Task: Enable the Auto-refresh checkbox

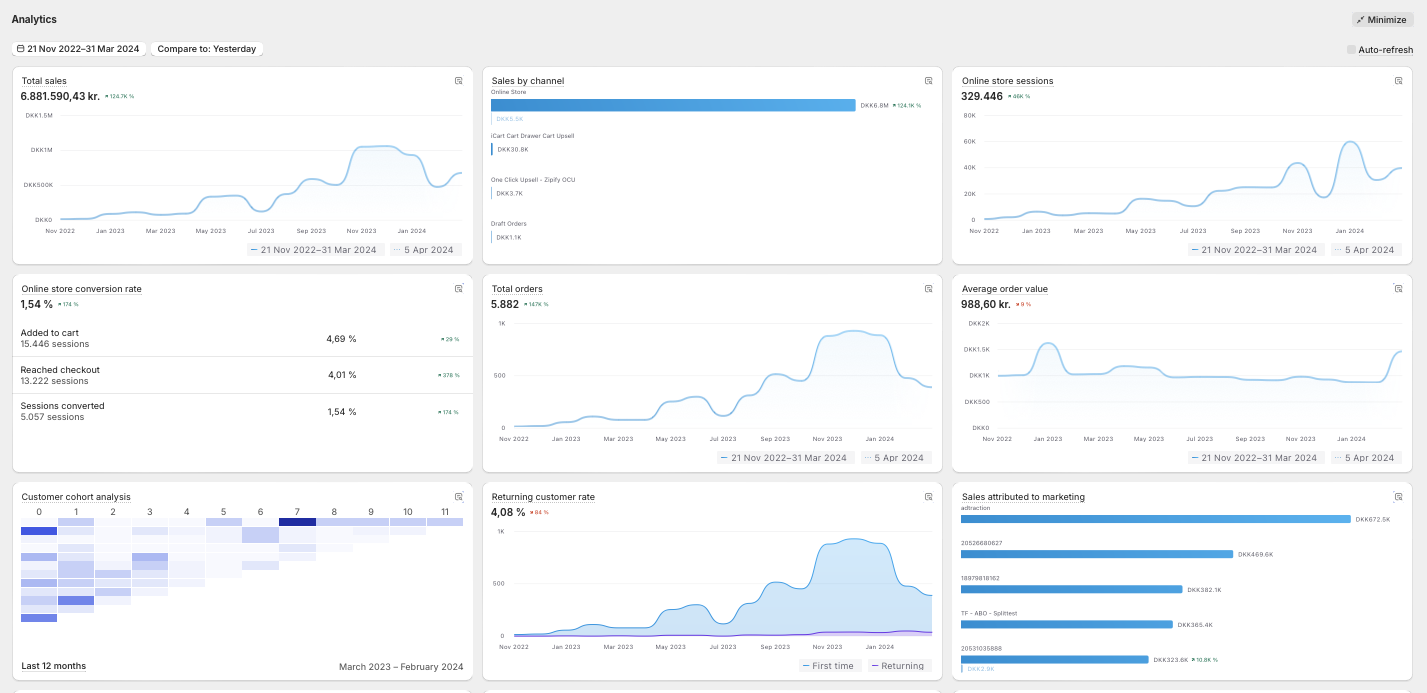Action: [x=1352, y=50]
